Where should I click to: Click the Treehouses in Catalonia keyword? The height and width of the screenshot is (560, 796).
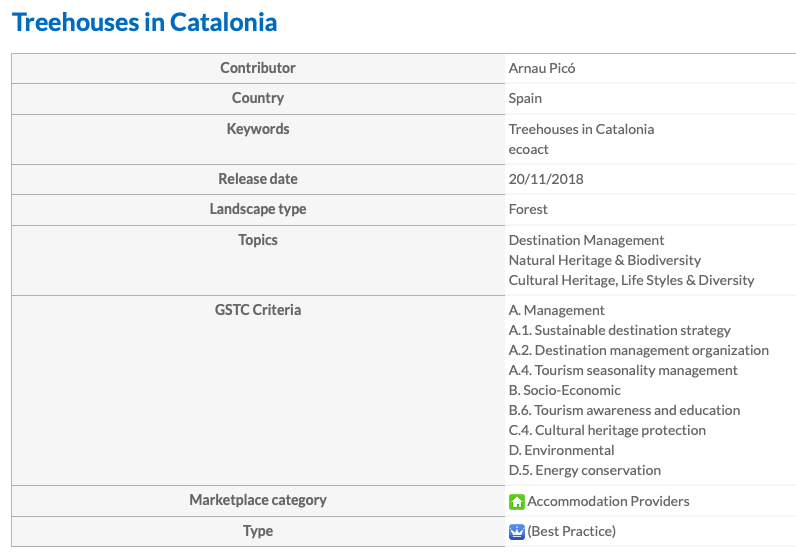click(x=581, y=129)
